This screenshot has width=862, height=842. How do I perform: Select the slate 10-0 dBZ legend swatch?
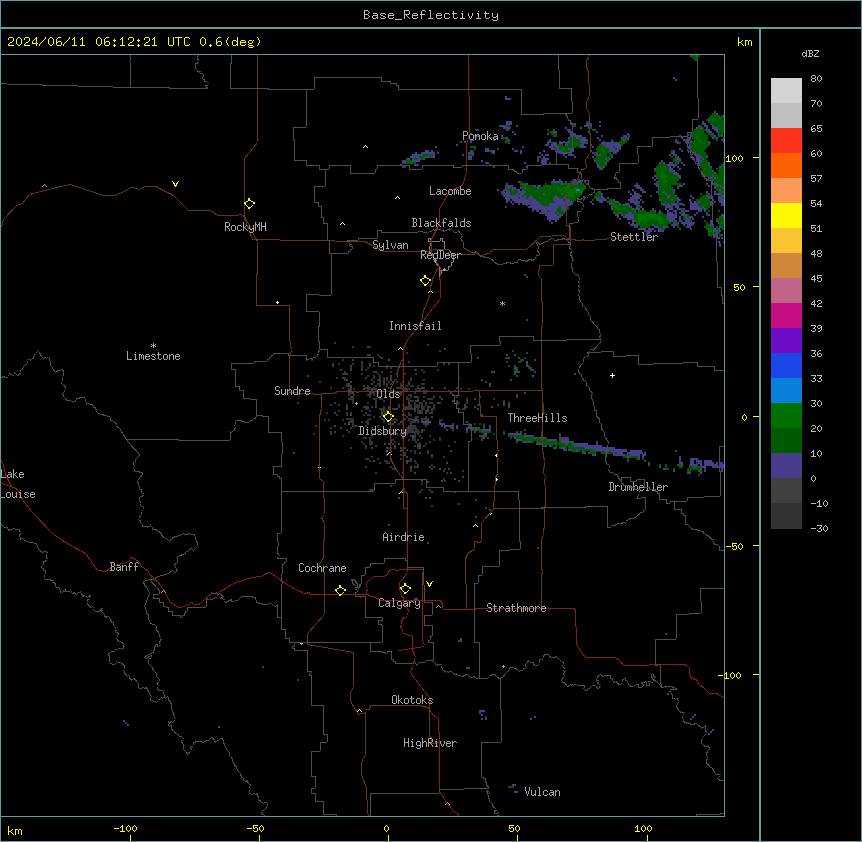coord(786,466)
